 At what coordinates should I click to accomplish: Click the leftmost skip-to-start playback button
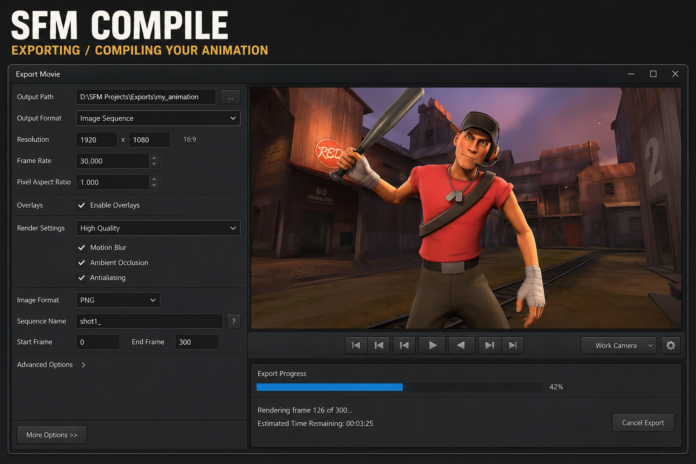point(356,345)
